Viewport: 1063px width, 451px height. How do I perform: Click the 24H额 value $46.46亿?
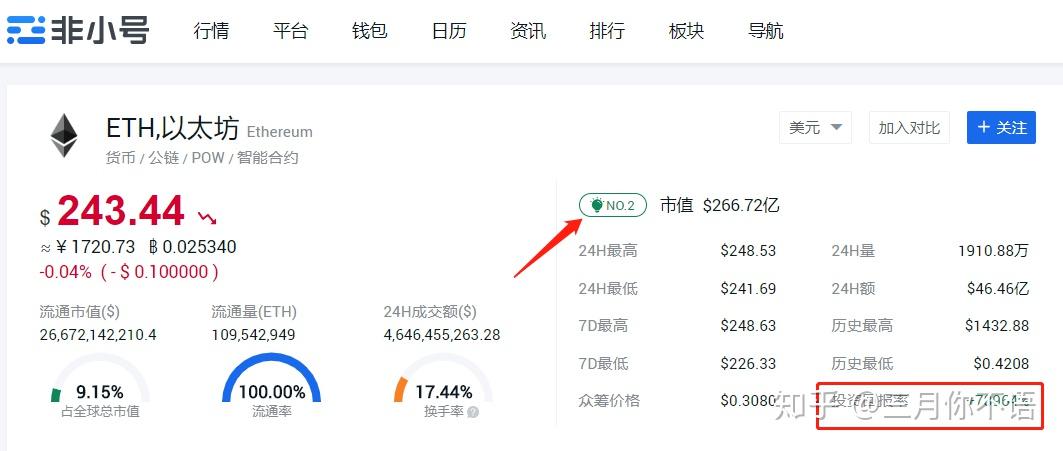point(998,289)
